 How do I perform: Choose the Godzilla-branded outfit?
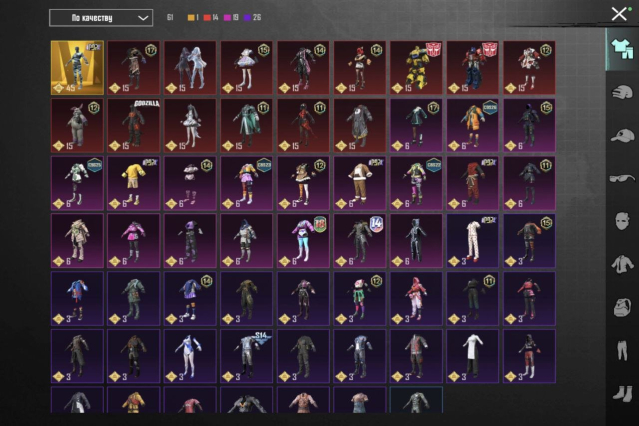[133, 124]
